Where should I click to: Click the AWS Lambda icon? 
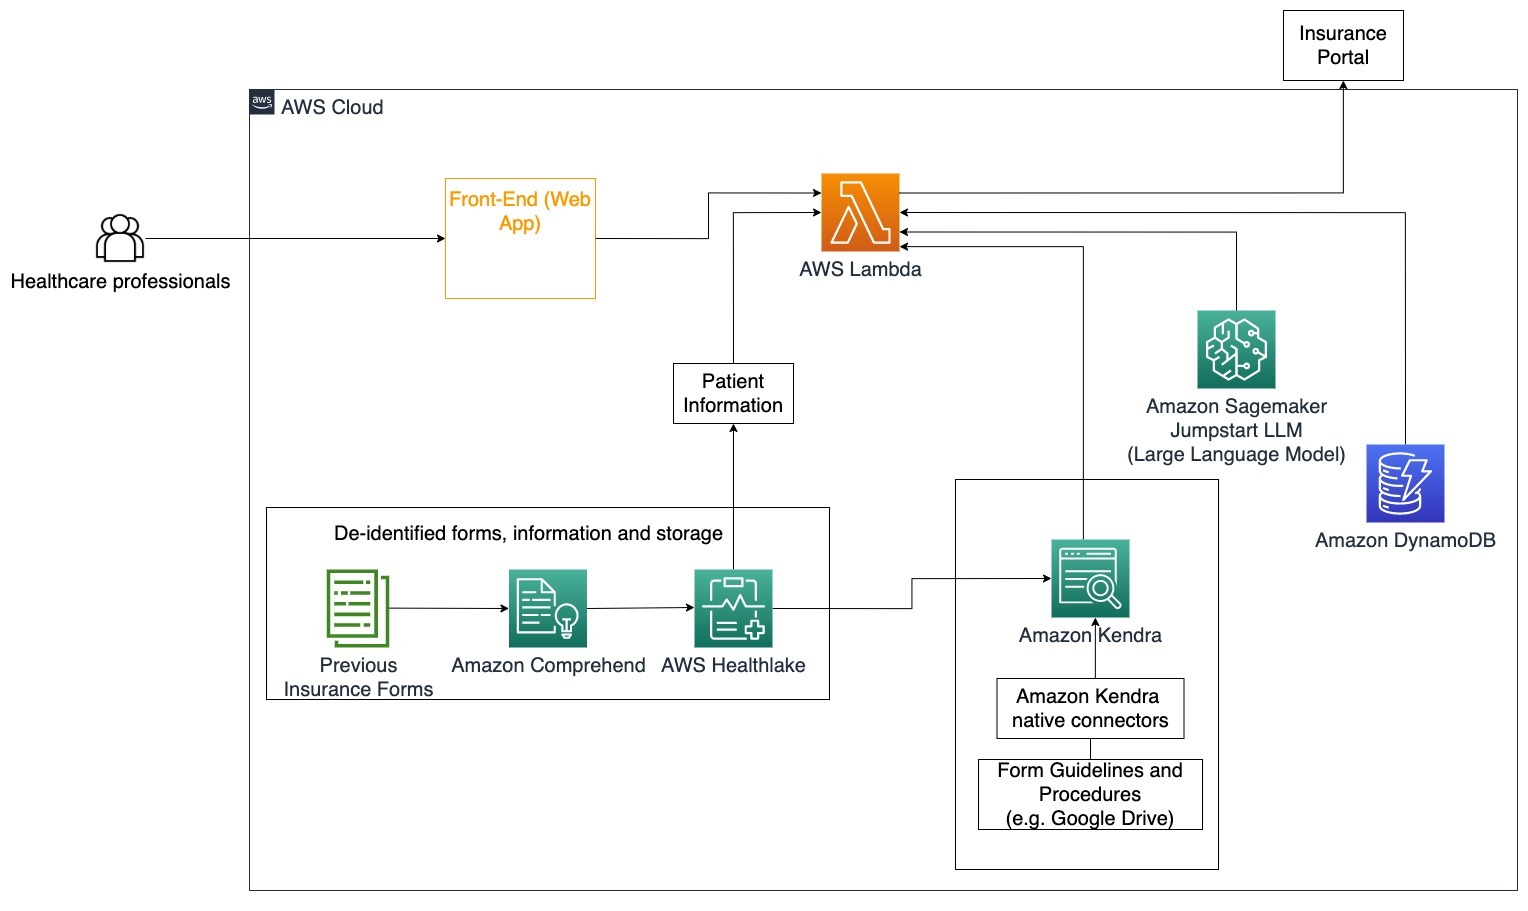pos(860,212)
